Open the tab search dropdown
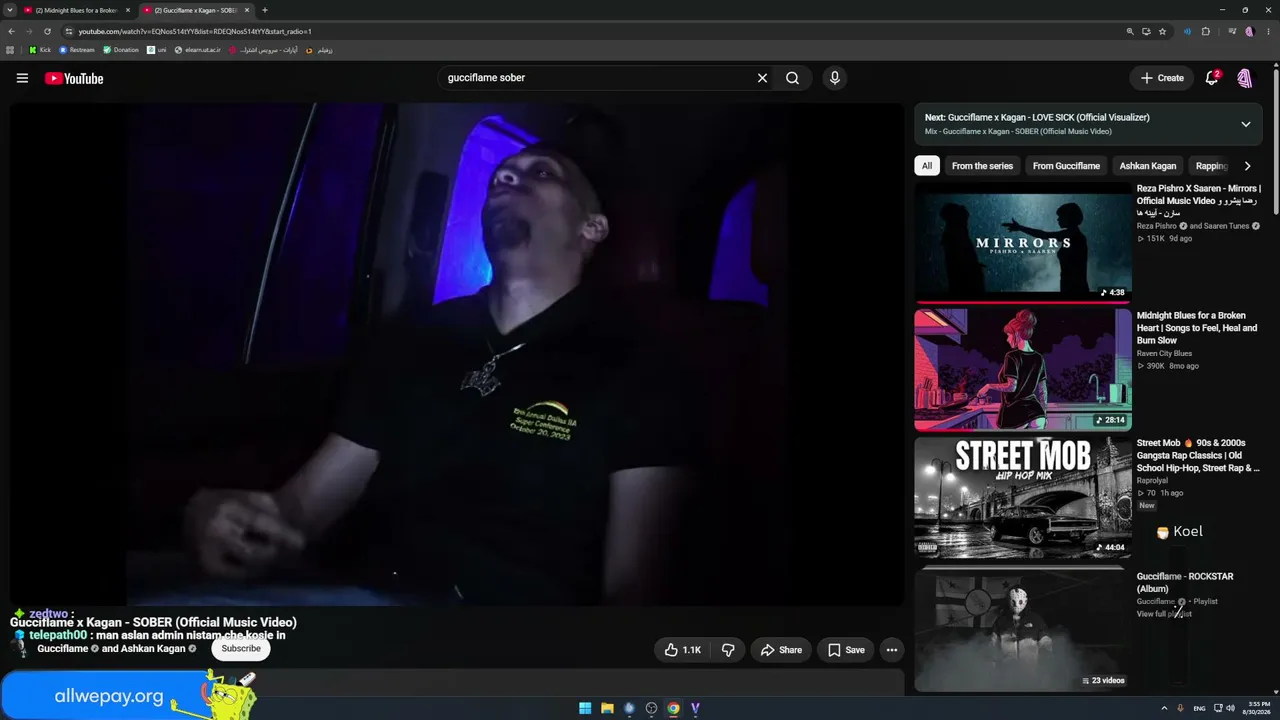Viewport: 1280px width, 720px height. 8,10
